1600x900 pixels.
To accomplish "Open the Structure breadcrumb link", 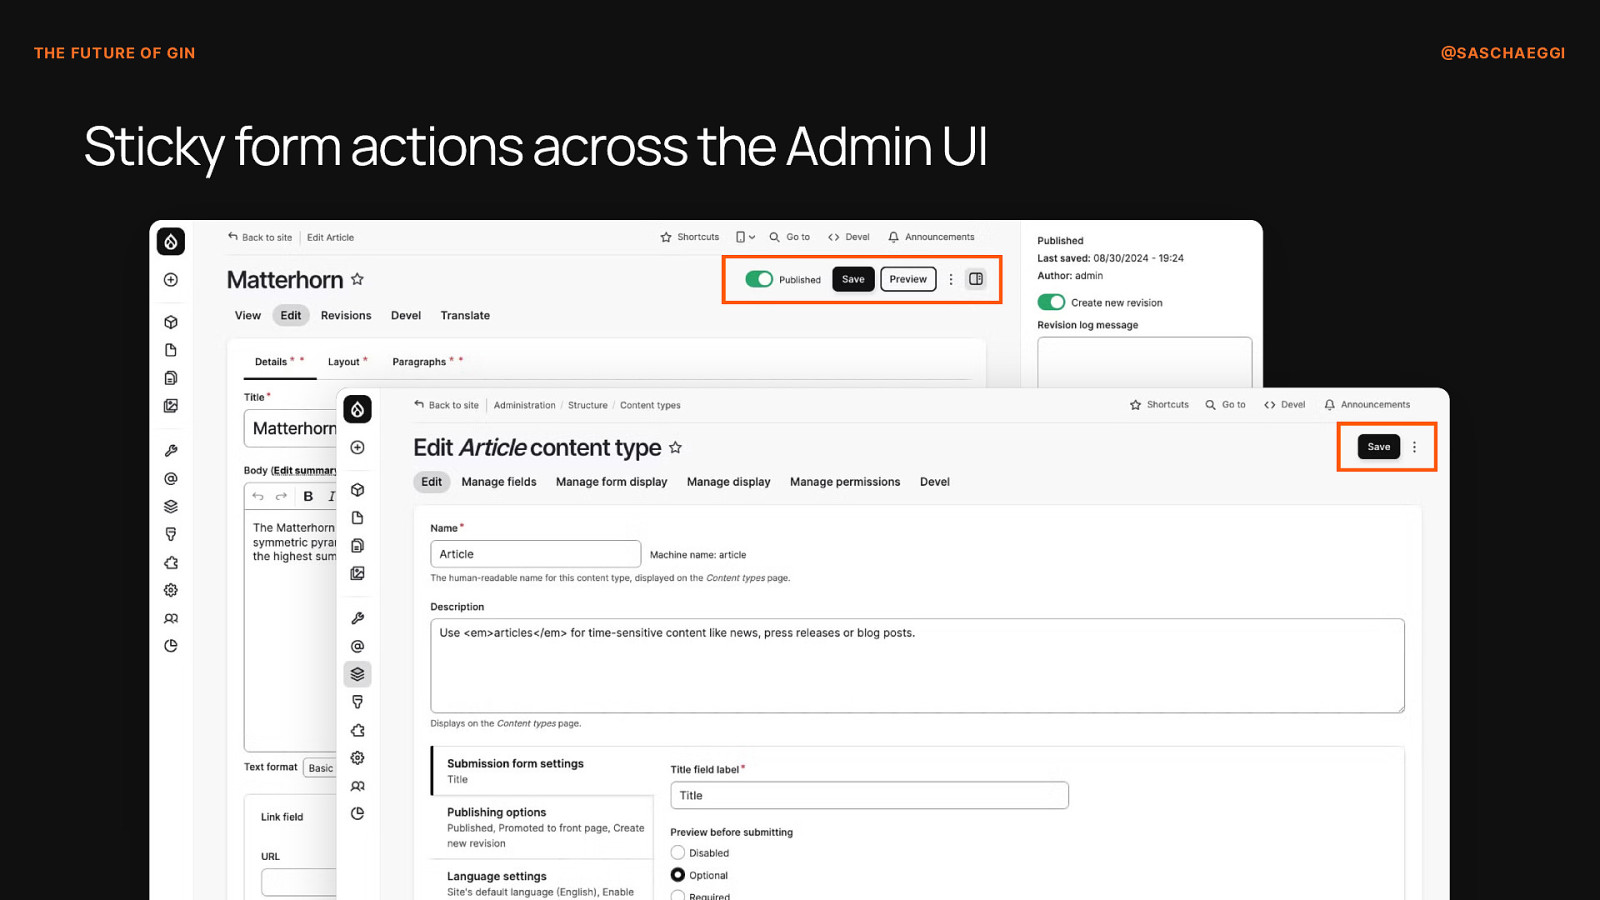I will coord(587,405).
